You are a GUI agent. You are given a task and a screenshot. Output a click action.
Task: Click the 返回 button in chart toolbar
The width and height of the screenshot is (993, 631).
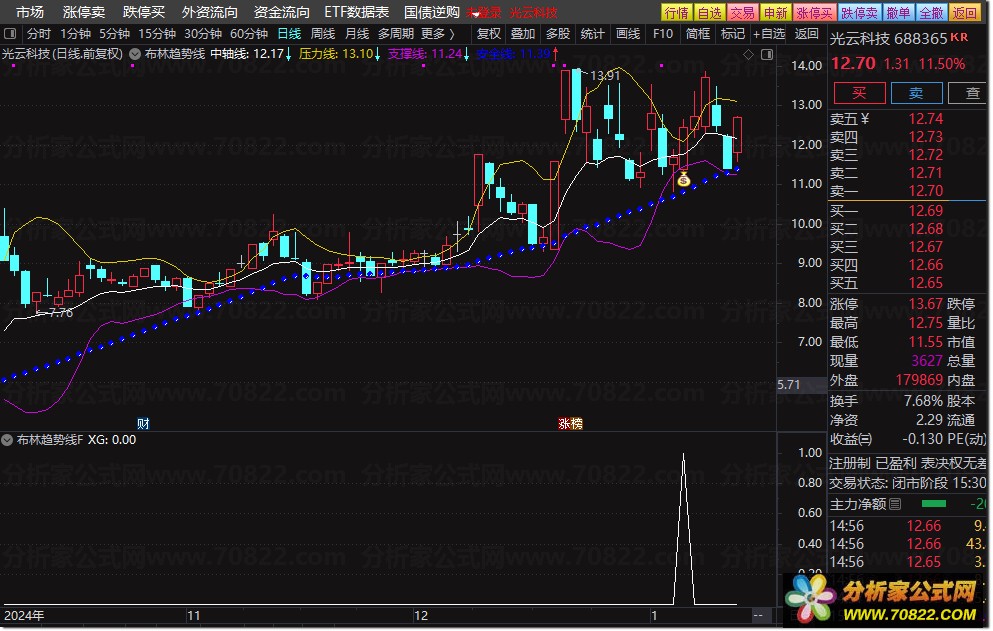point(806,34)
